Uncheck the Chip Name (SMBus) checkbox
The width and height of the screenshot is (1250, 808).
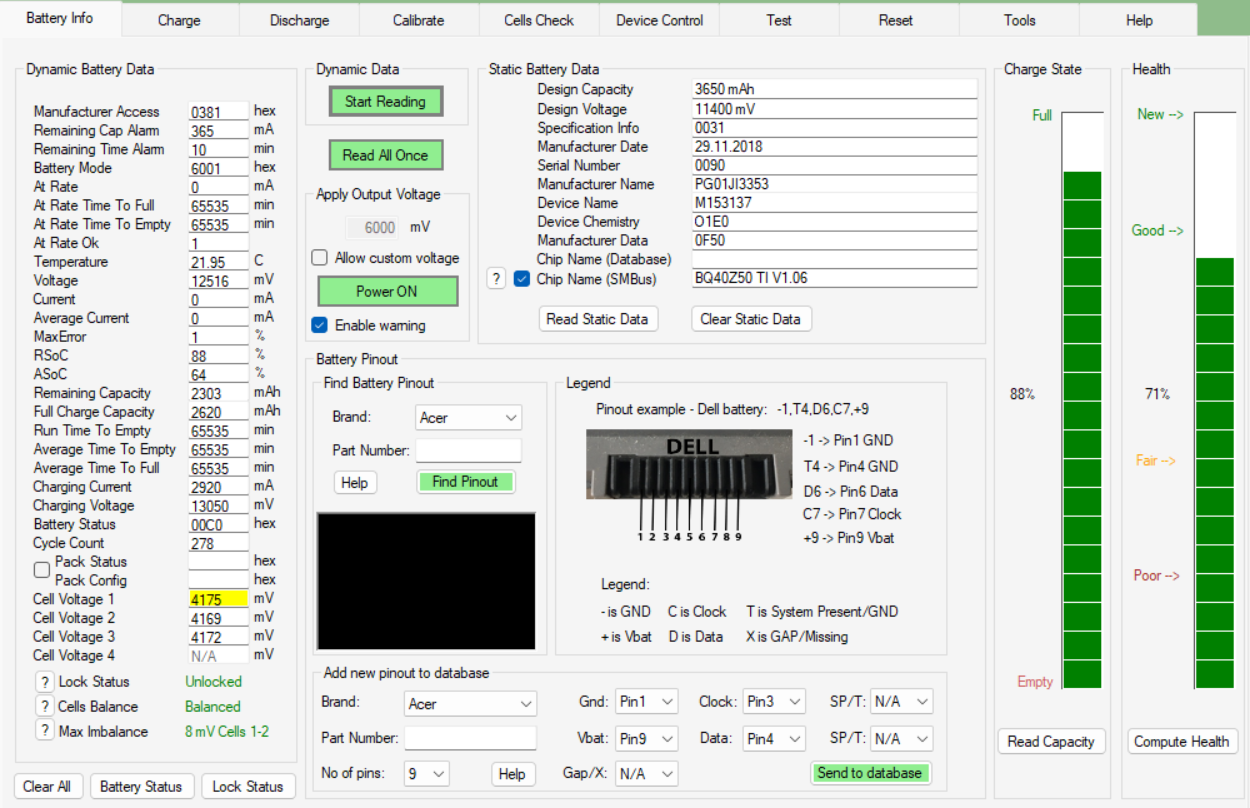(x=521, y=279)
